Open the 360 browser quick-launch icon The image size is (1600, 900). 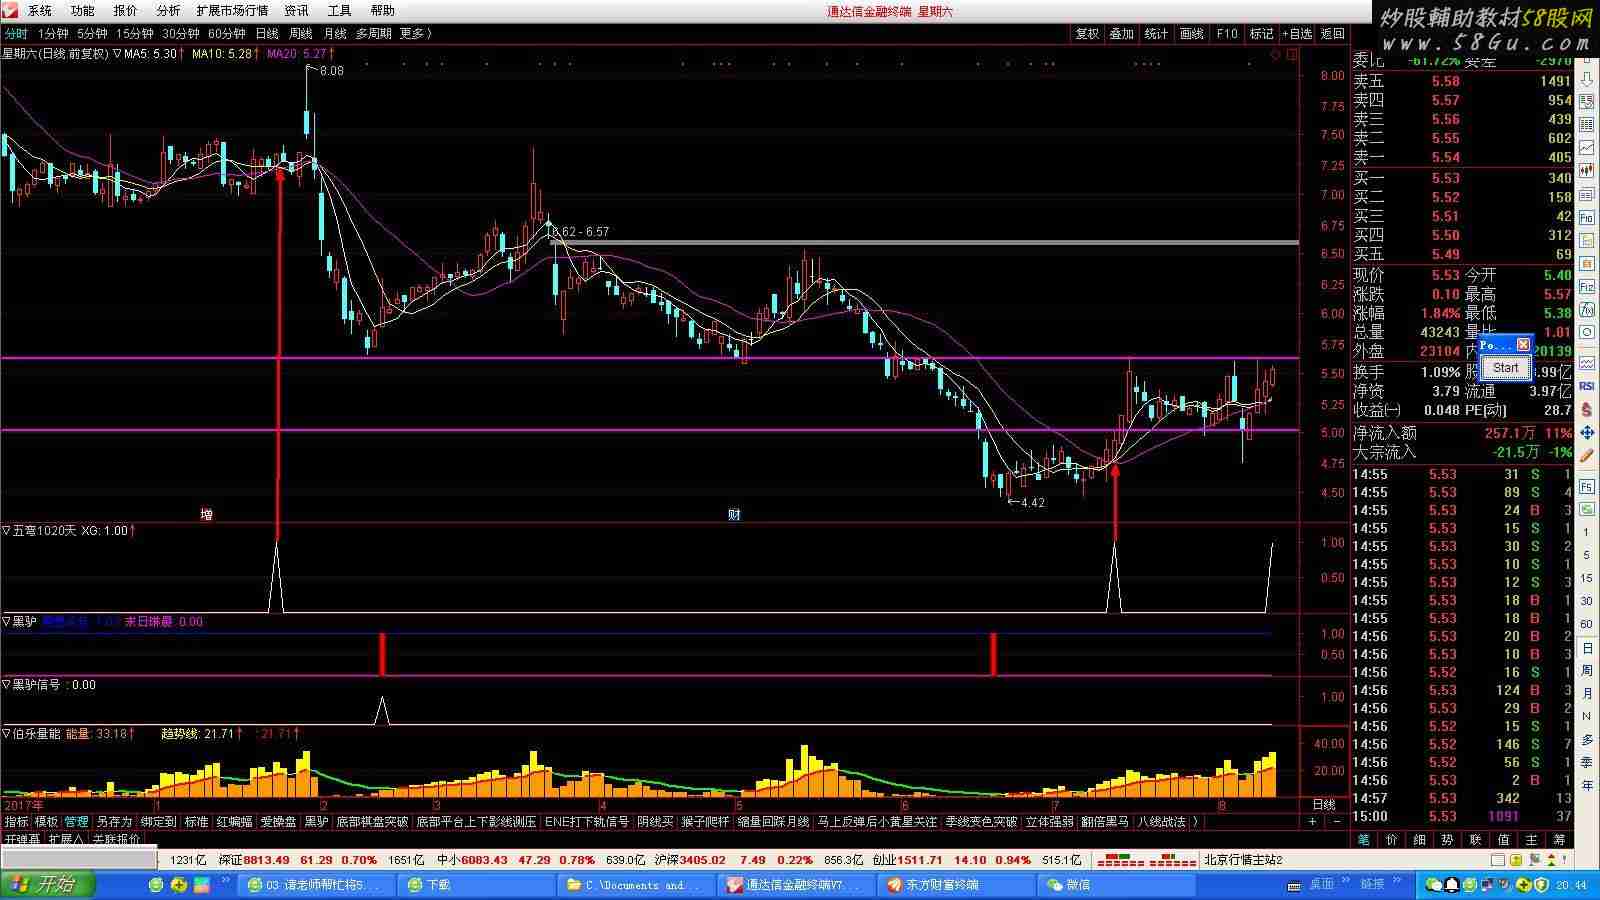(155, 885)
